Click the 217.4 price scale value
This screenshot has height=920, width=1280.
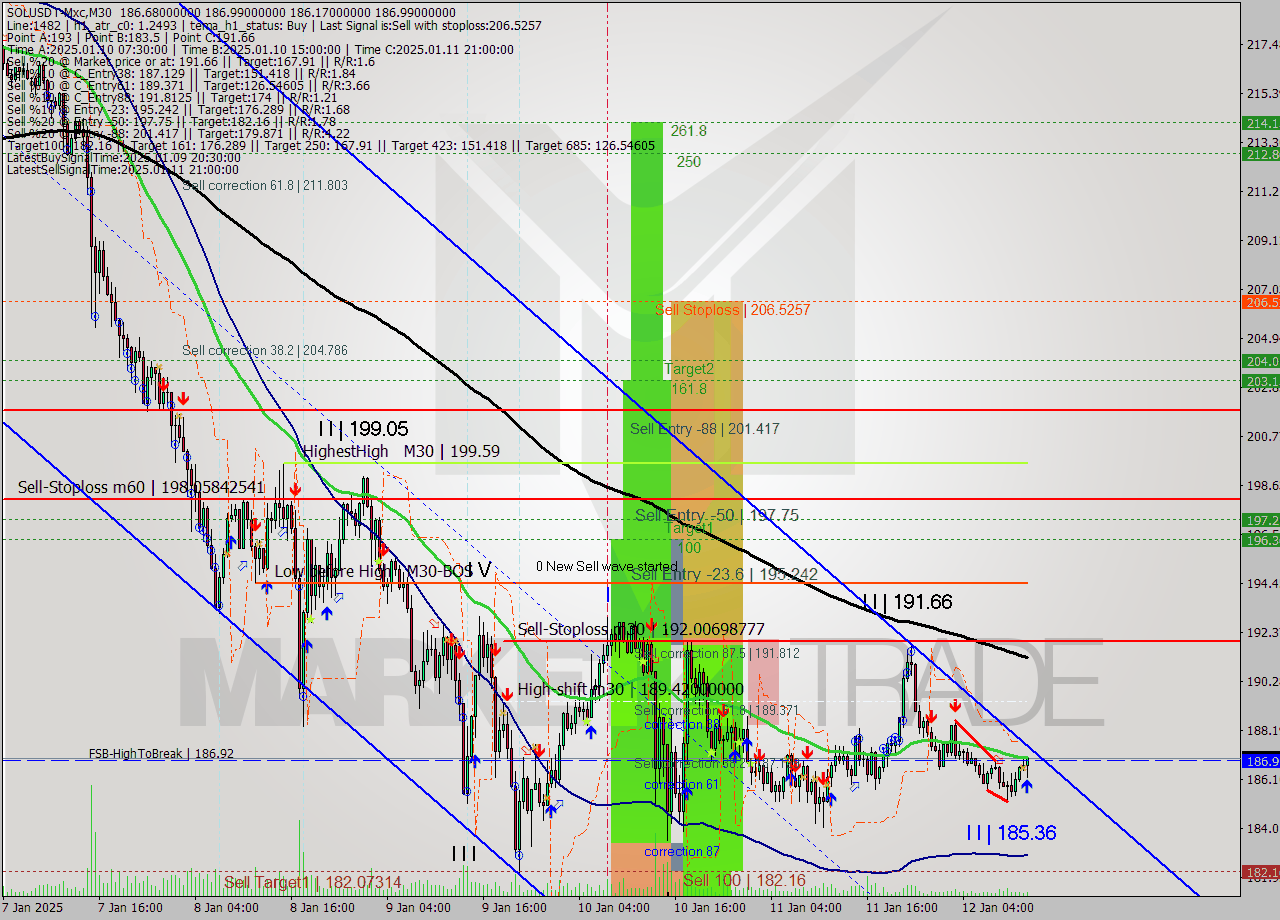point(1262,44)
